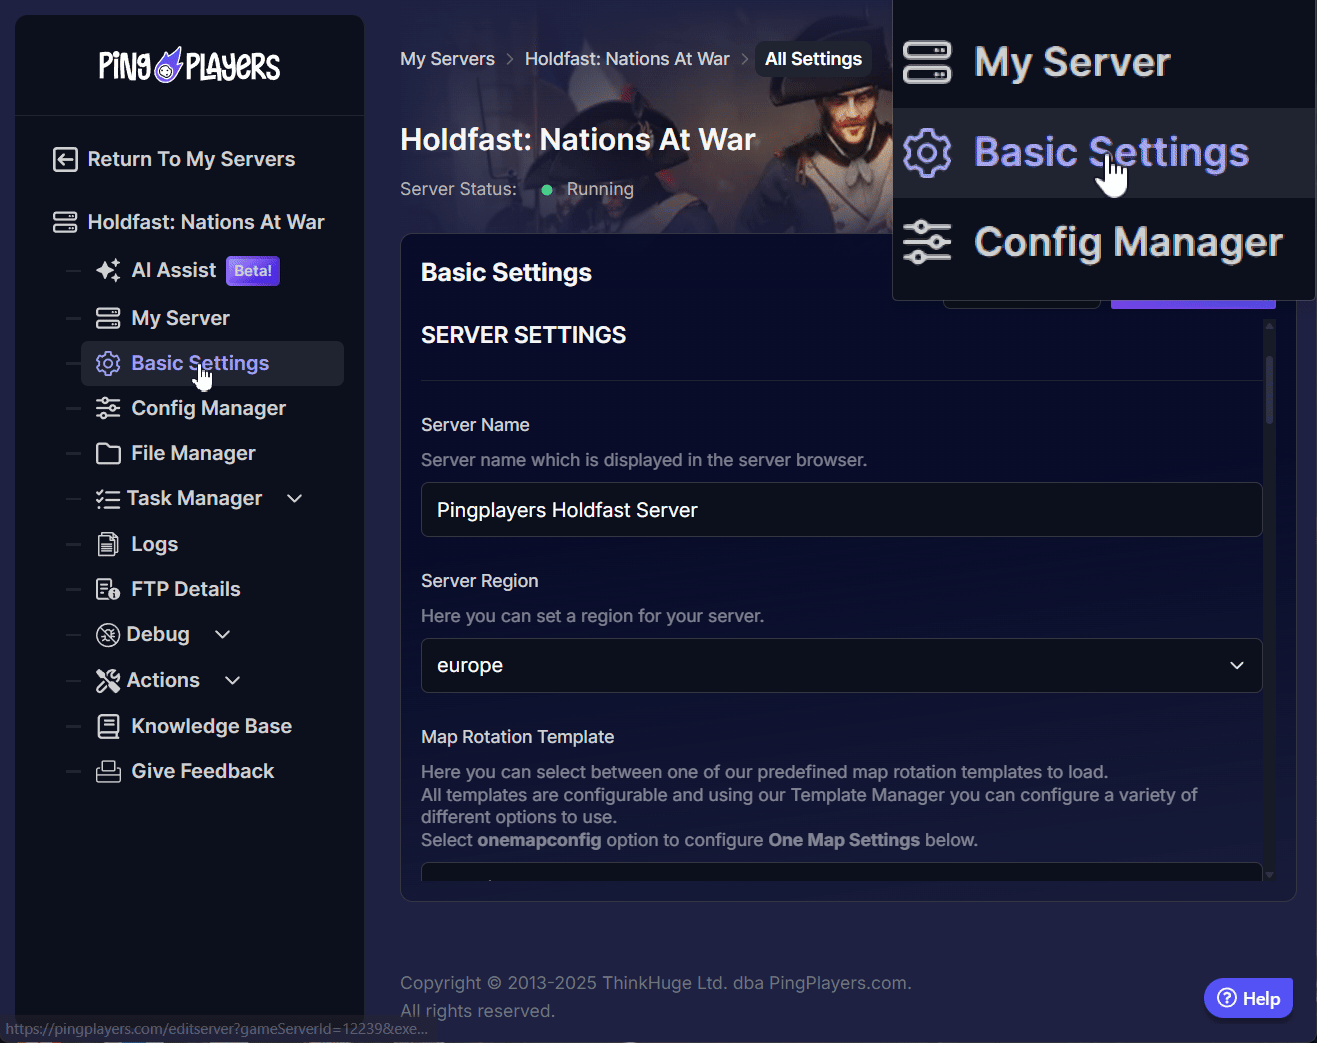
Task: Click the Running status text
Action: pos(600,189)
